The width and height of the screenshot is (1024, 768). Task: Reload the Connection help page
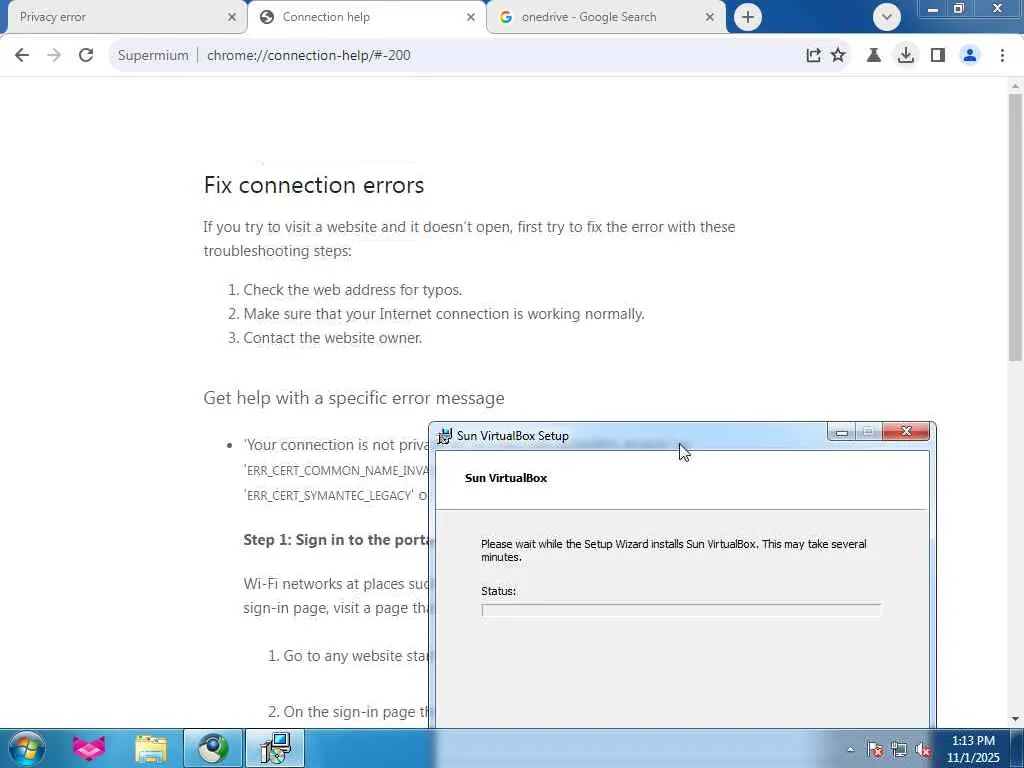click(x=86, y=55)
